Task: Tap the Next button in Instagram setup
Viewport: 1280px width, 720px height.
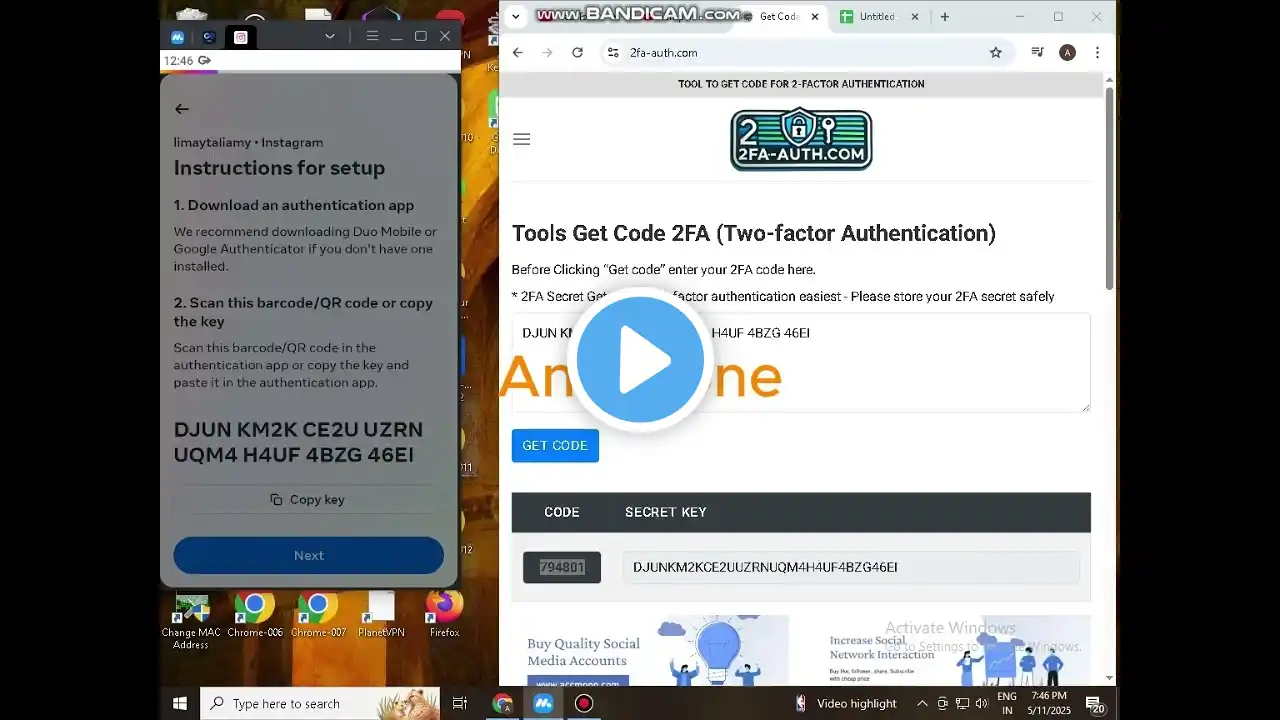Action: tap(308, 555)
